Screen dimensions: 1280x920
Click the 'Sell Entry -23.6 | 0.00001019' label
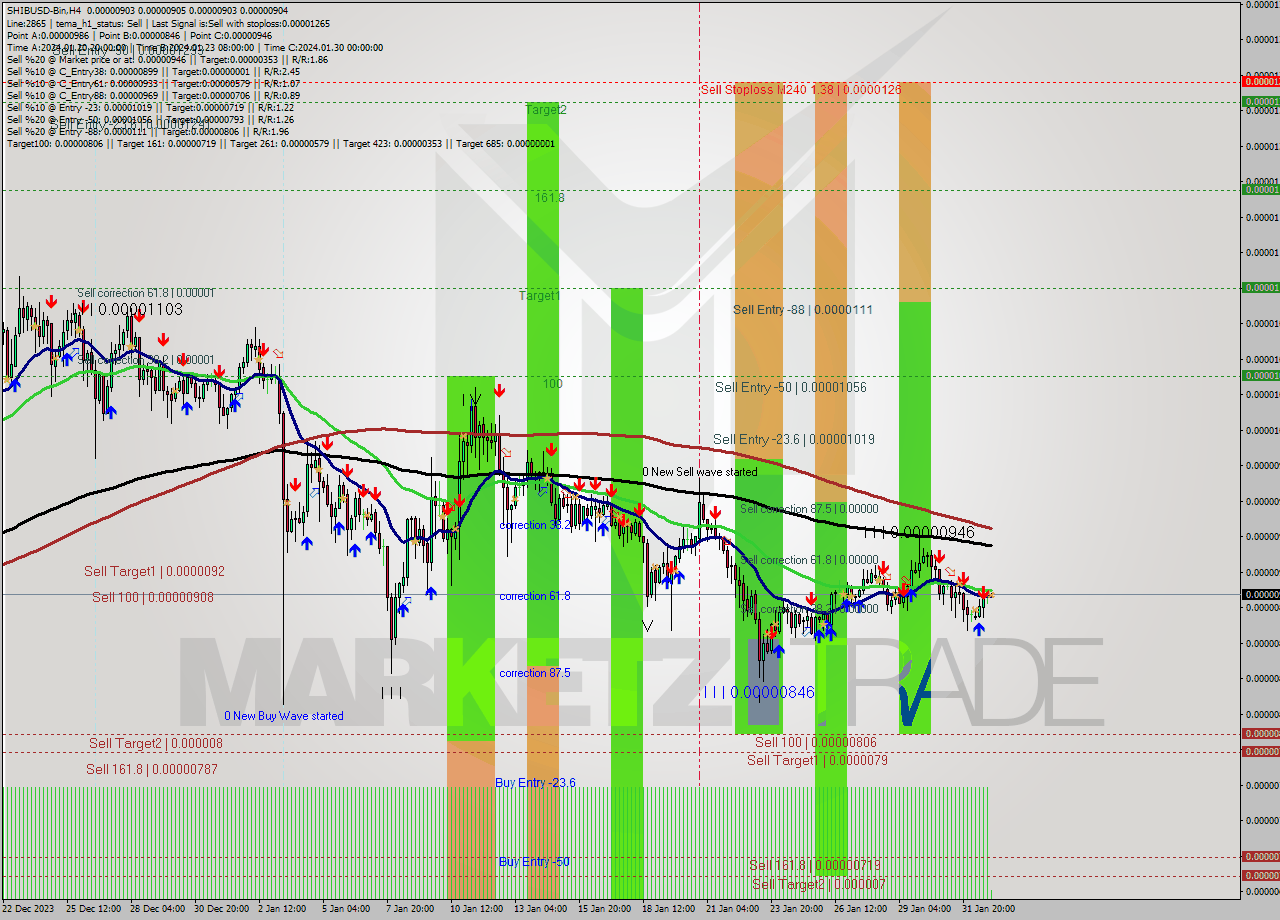(x=794, y=439)
